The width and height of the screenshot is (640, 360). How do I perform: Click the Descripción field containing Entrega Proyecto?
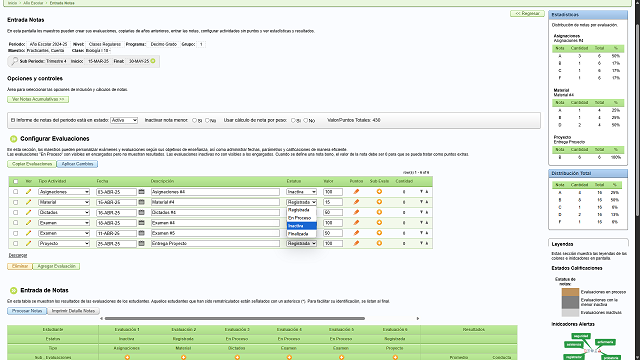pyautogui.click(x=215, y=243)
